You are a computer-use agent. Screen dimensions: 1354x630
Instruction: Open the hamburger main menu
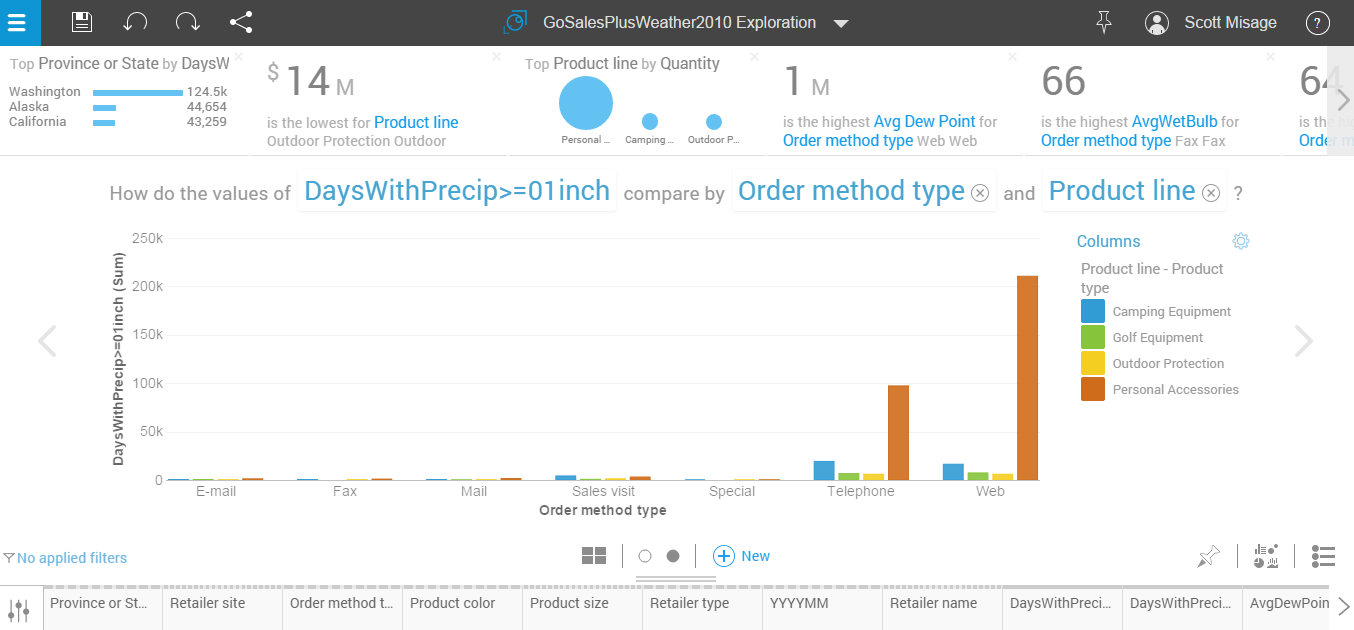(20, 22)
